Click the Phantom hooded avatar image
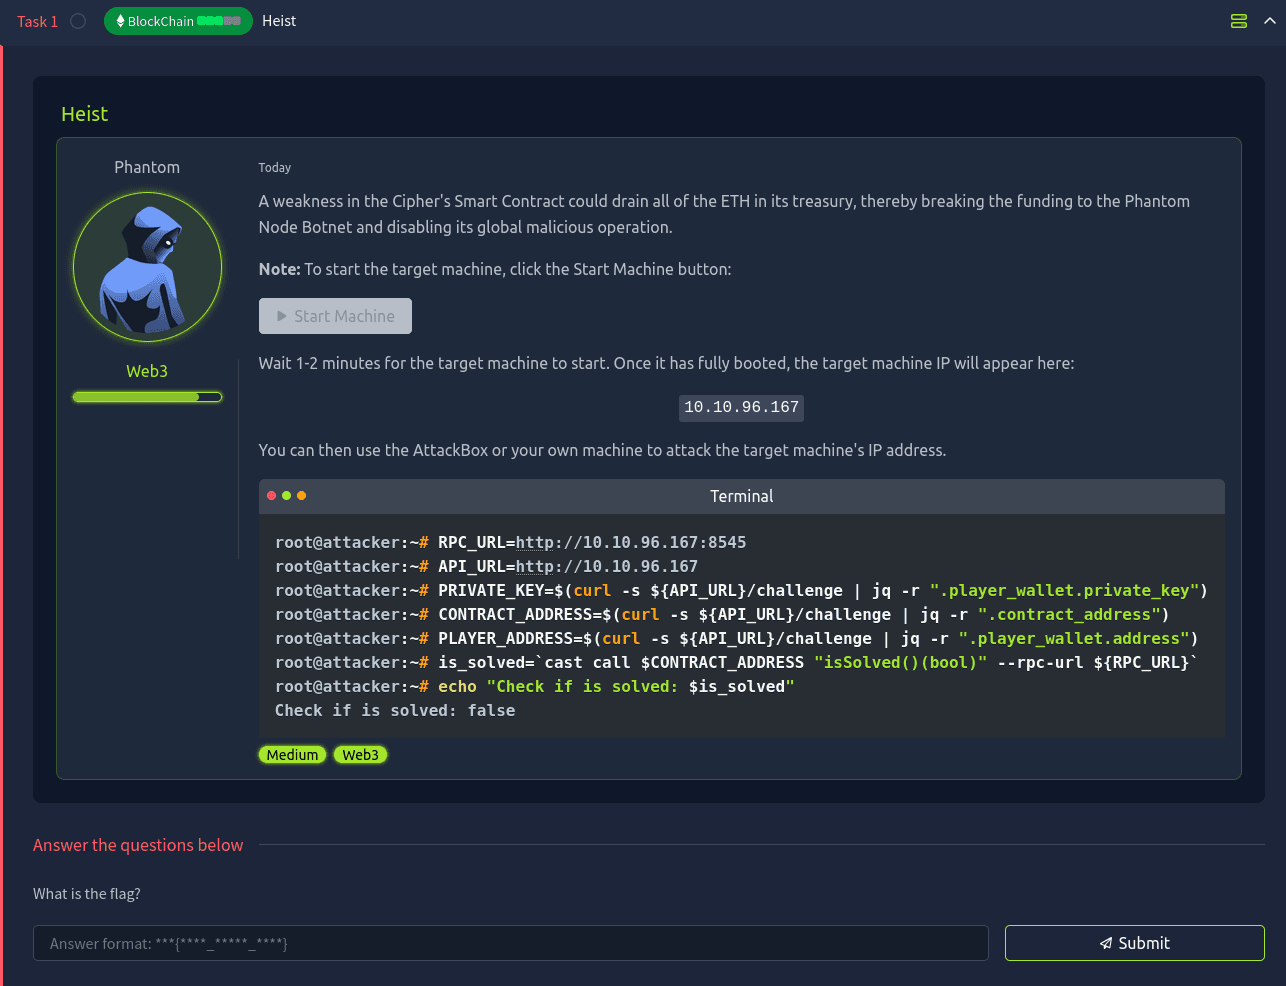 147,267
